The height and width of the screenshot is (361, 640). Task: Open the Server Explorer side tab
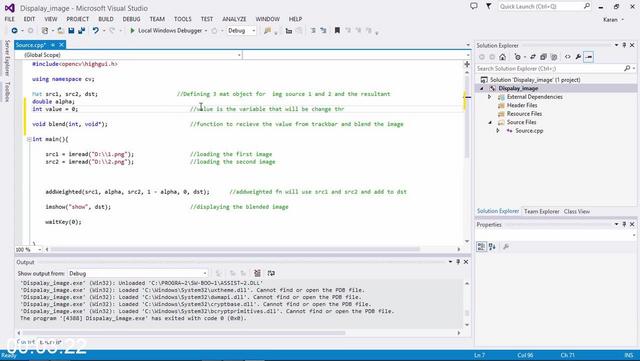pyautogui.click(x=7, y=58)
